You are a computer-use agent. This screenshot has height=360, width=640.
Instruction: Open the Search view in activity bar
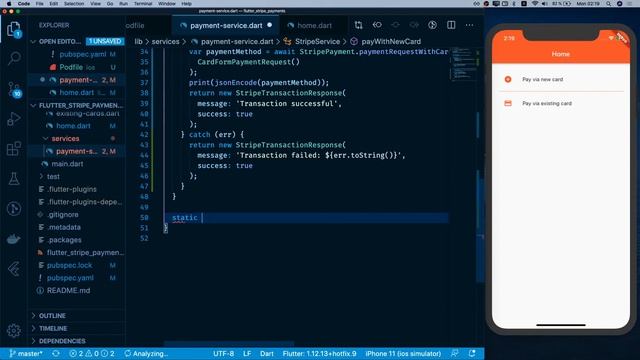(14, 58)
